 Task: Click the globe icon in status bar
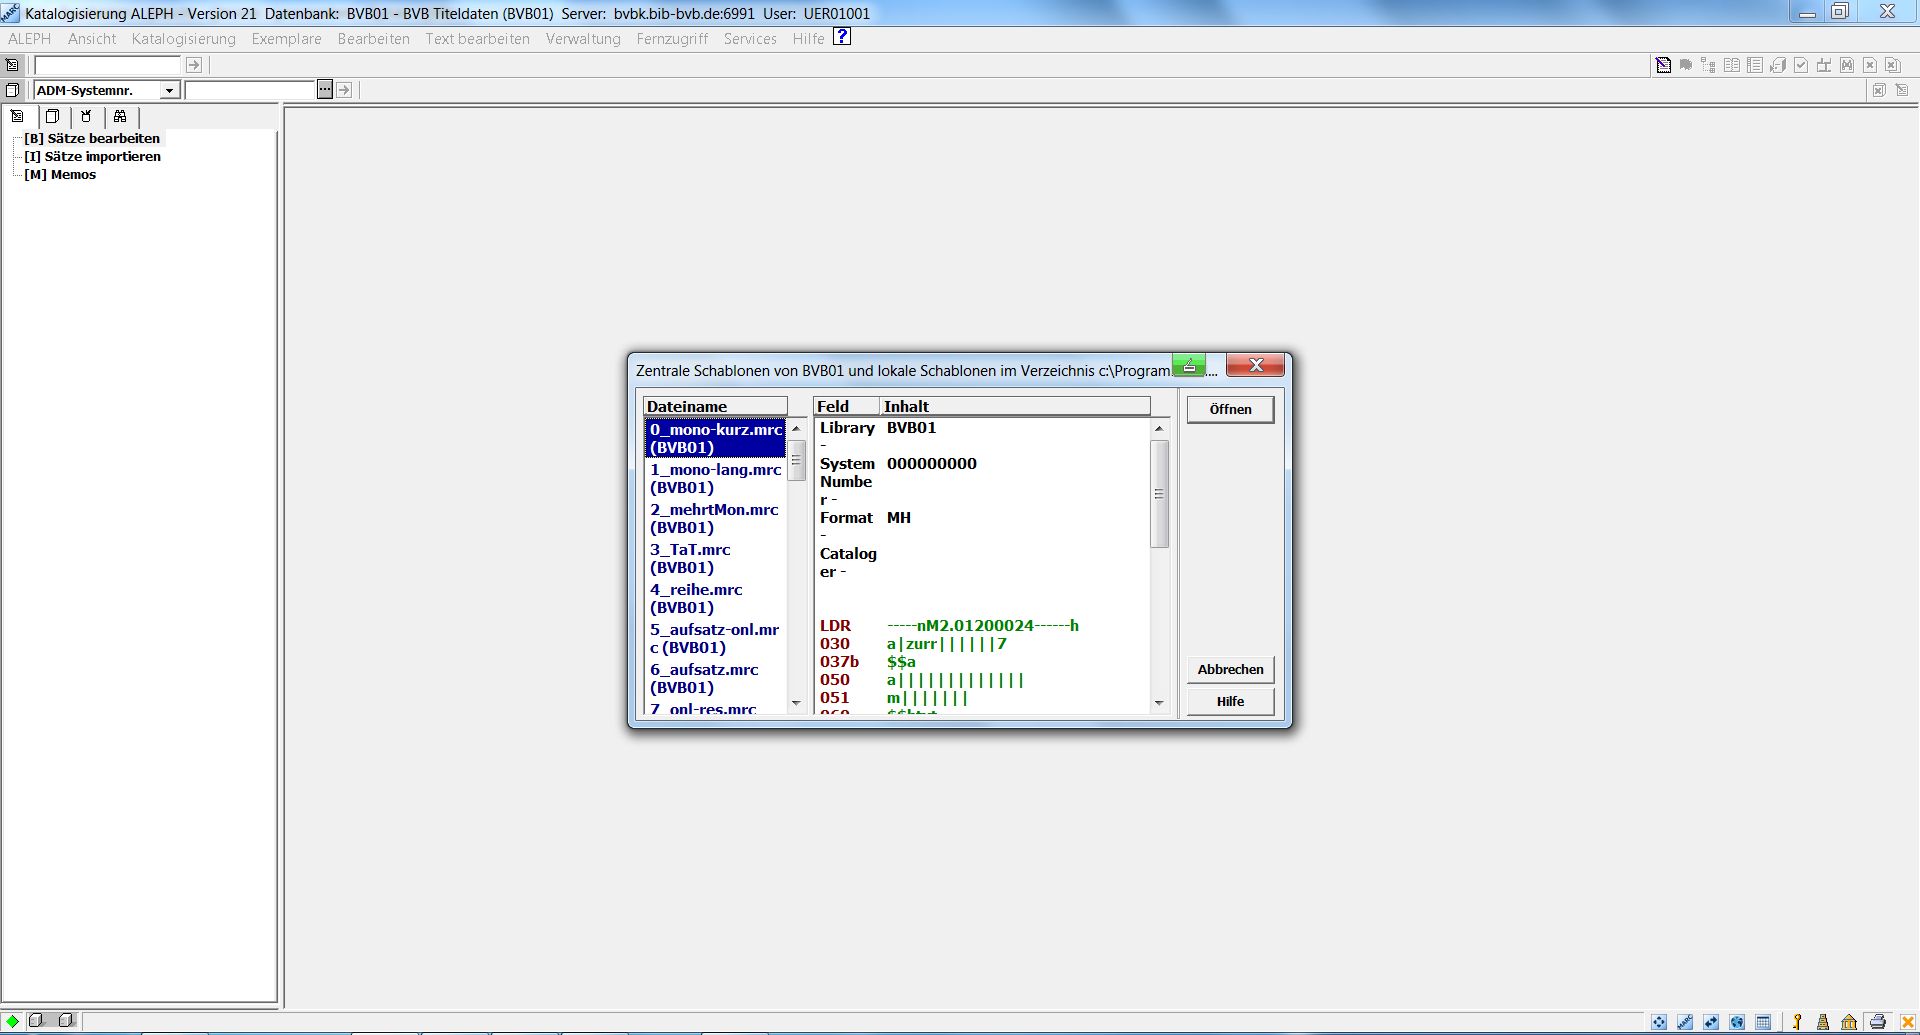pos(1737,1022)
